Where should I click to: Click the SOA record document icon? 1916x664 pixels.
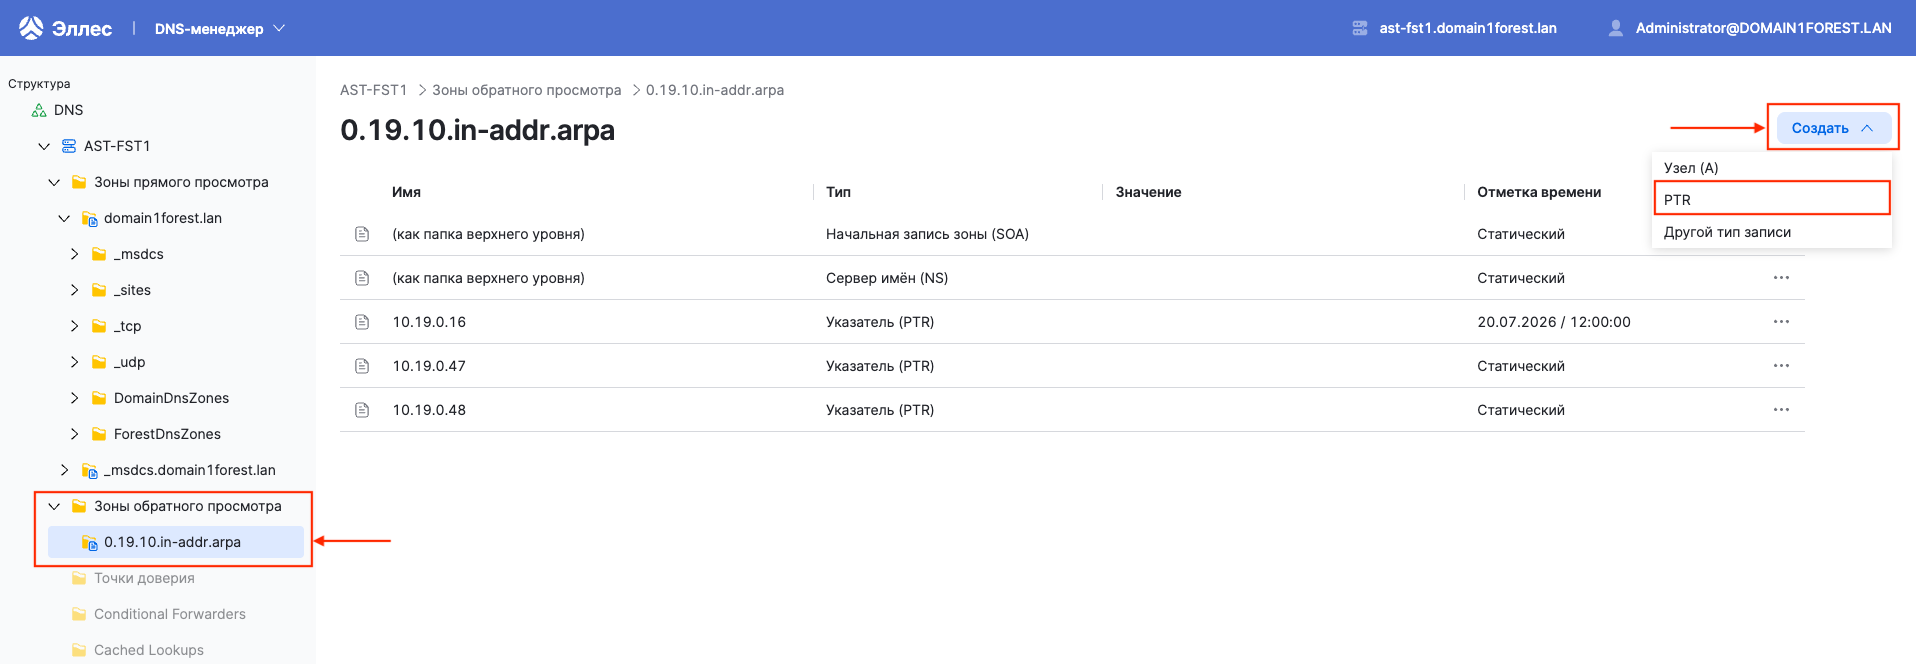362,234
